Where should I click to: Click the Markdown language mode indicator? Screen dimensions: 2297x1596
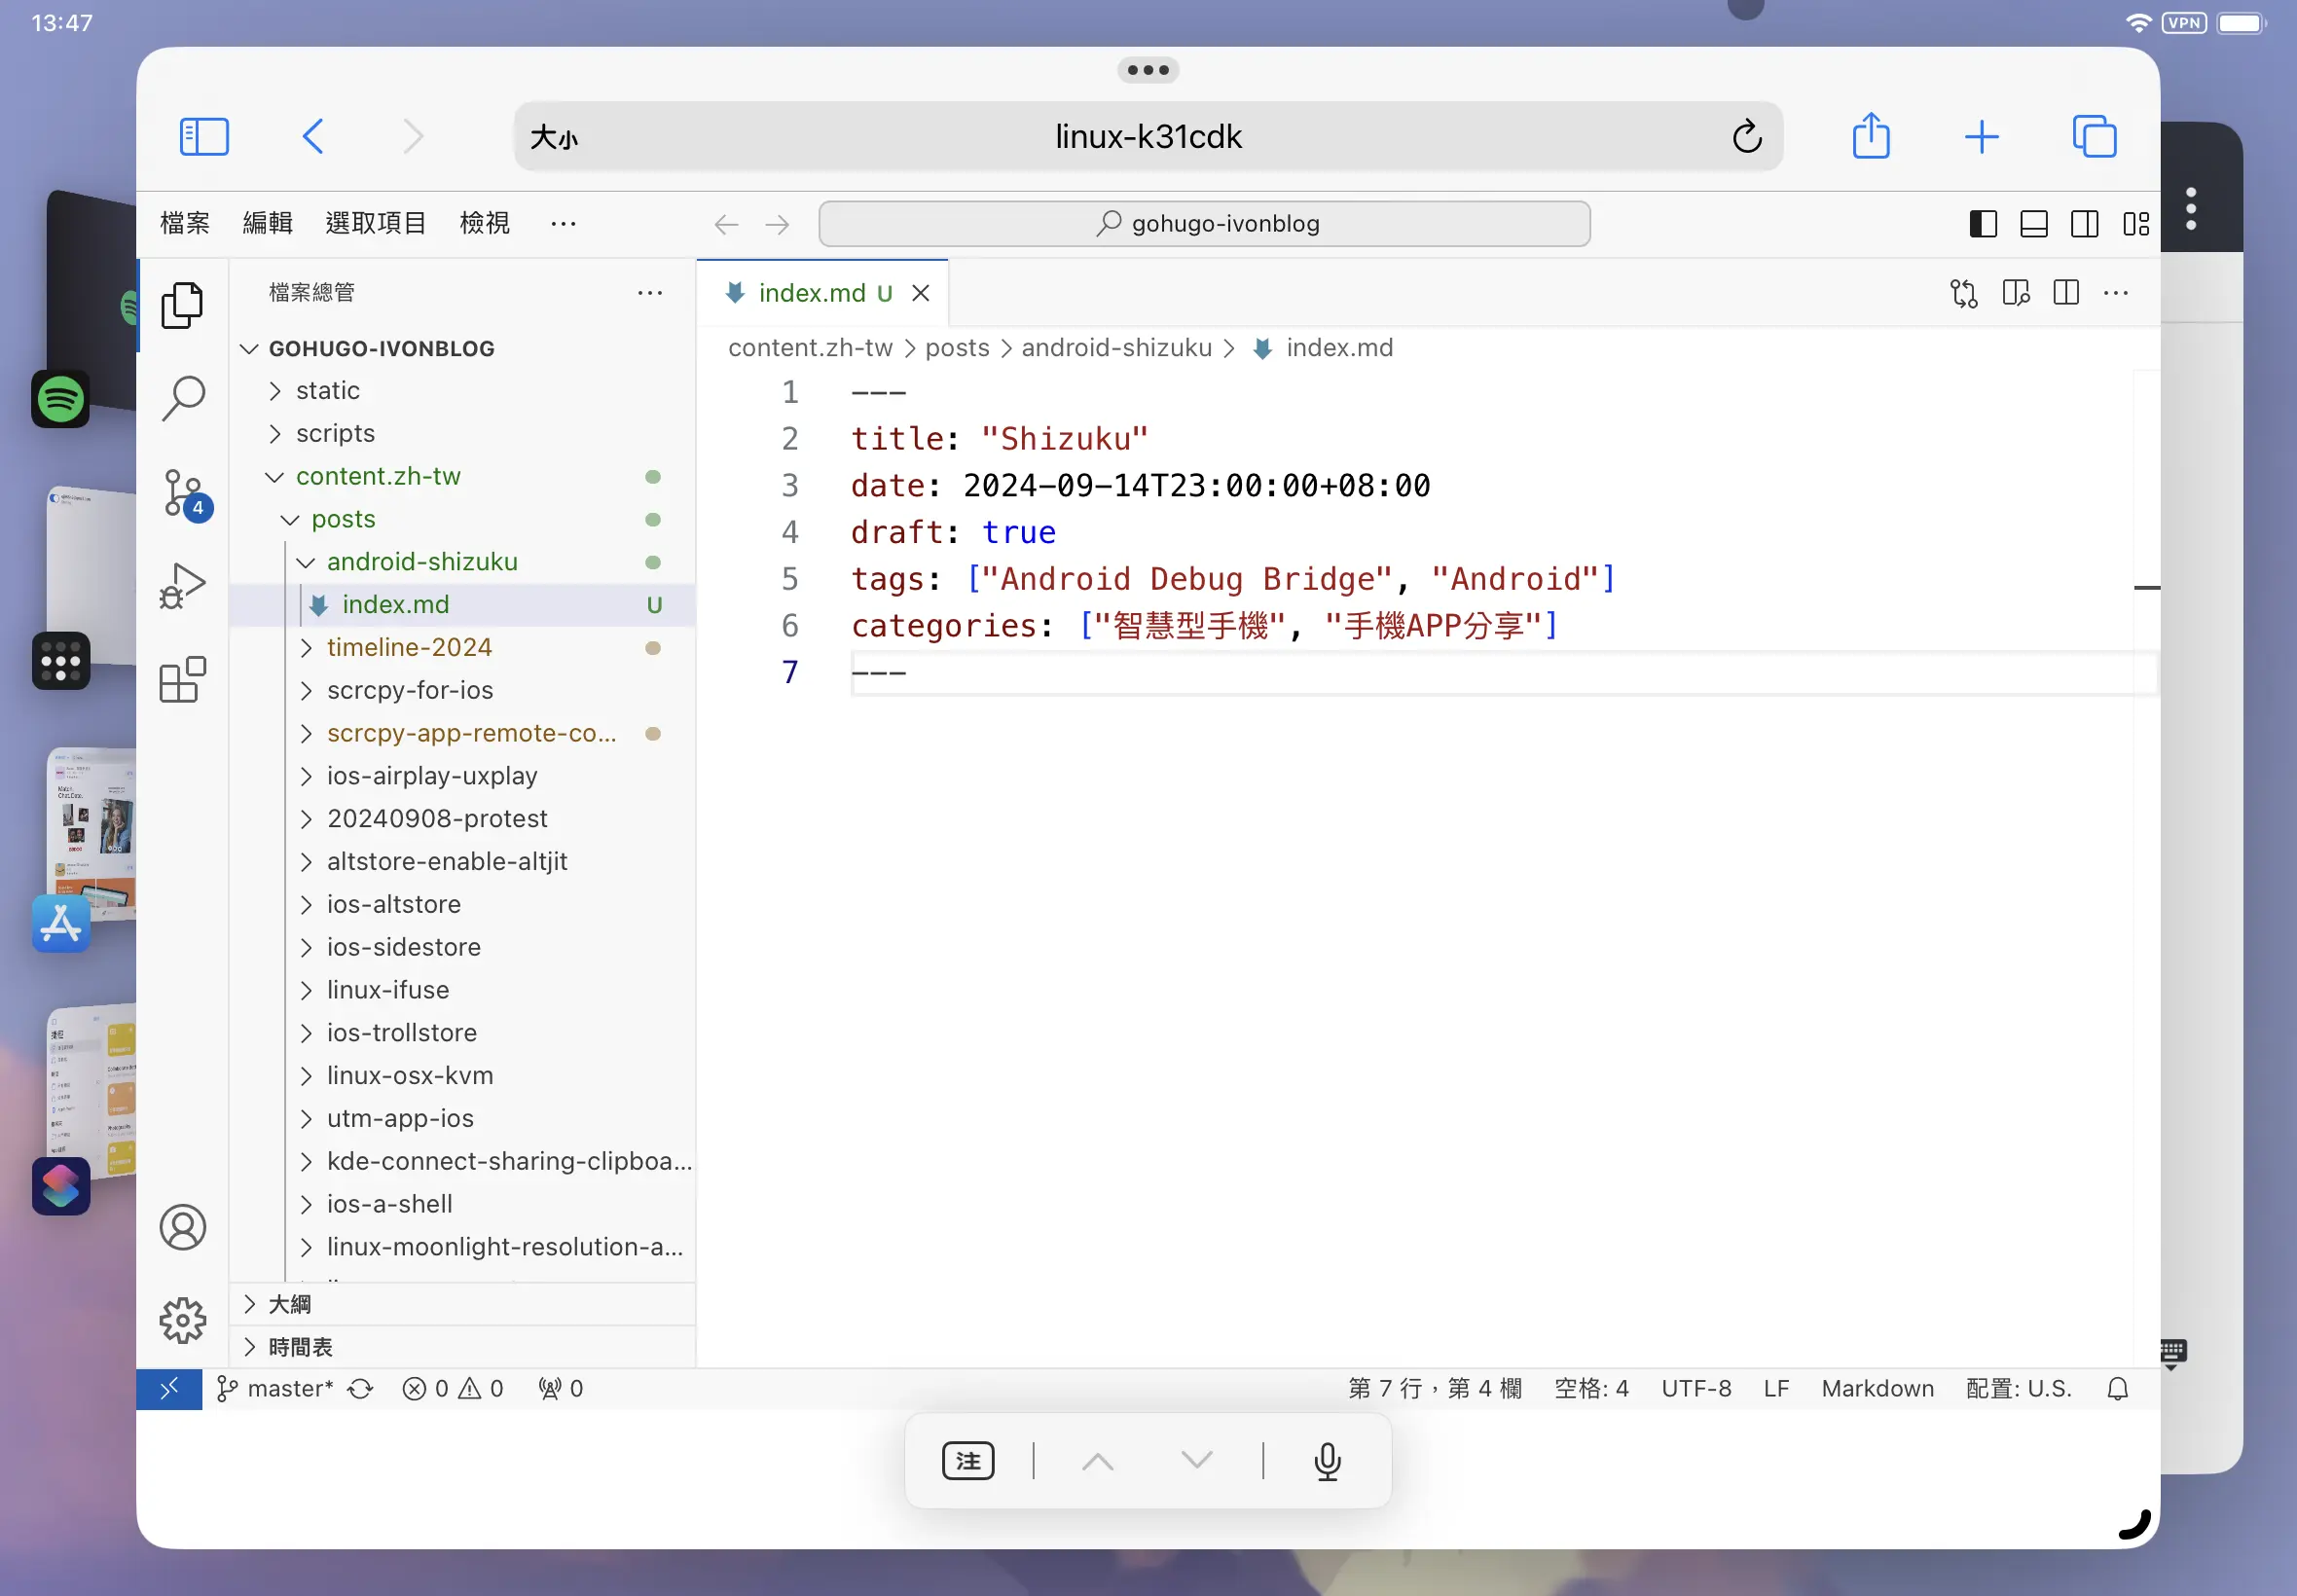tap(1877, 1388)
